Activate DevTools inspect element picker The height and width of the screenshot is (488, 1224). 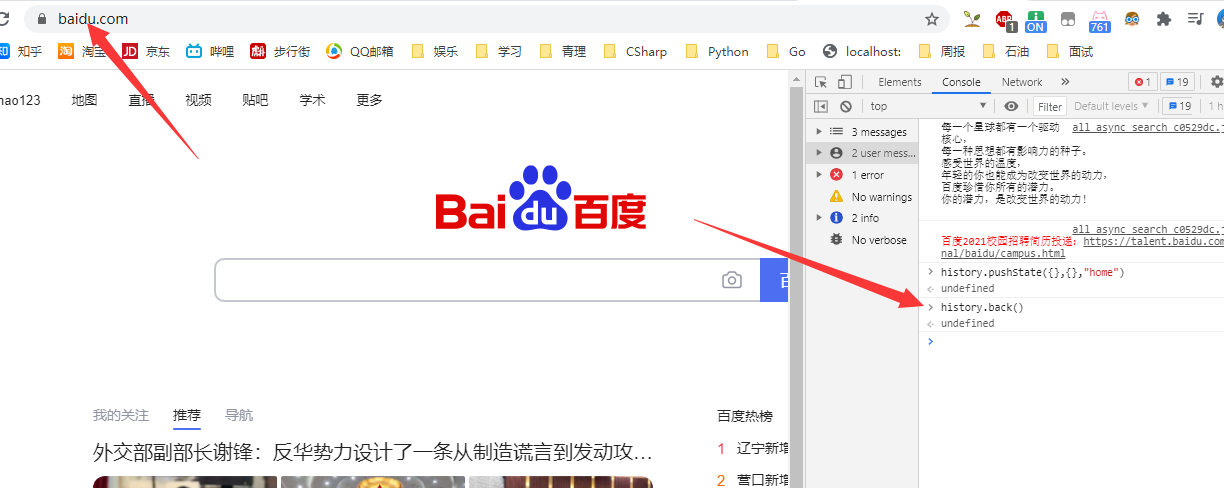click(821, 82)
